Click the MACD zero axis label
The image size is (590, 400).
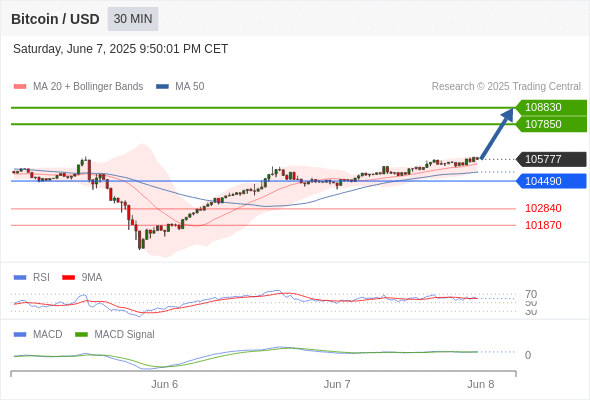pyautogui.click(x=528, y=355)
